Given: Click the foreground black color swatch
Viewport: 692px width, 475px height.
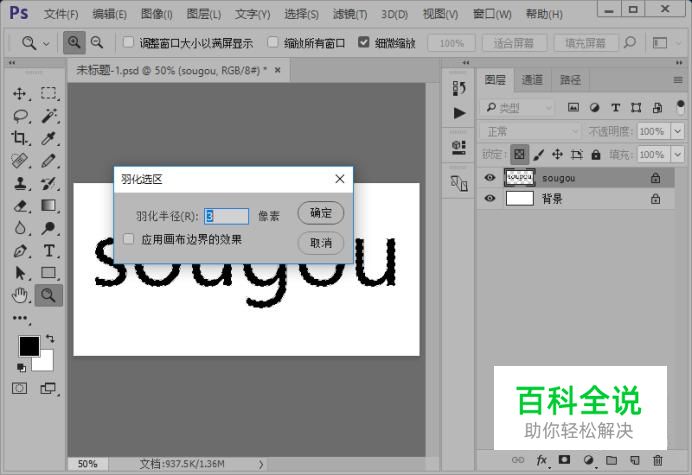Looking at the screenshot, I should click(29, 346).
